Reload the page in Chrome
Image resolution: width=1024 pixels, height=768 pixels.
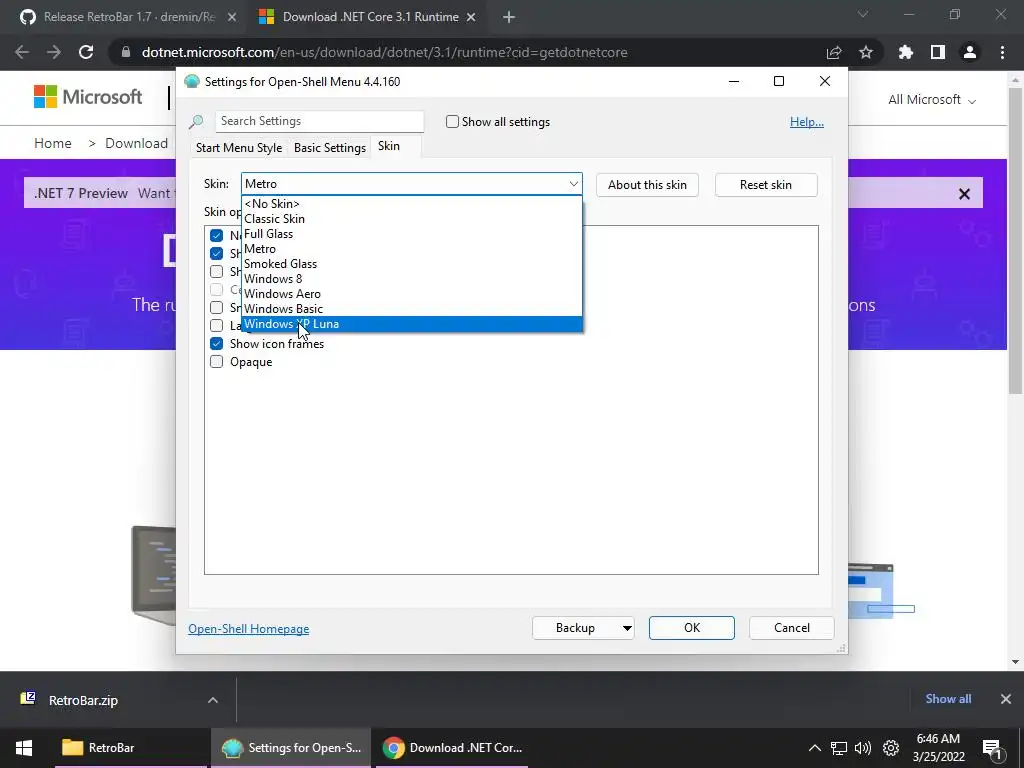coord(86,52)
